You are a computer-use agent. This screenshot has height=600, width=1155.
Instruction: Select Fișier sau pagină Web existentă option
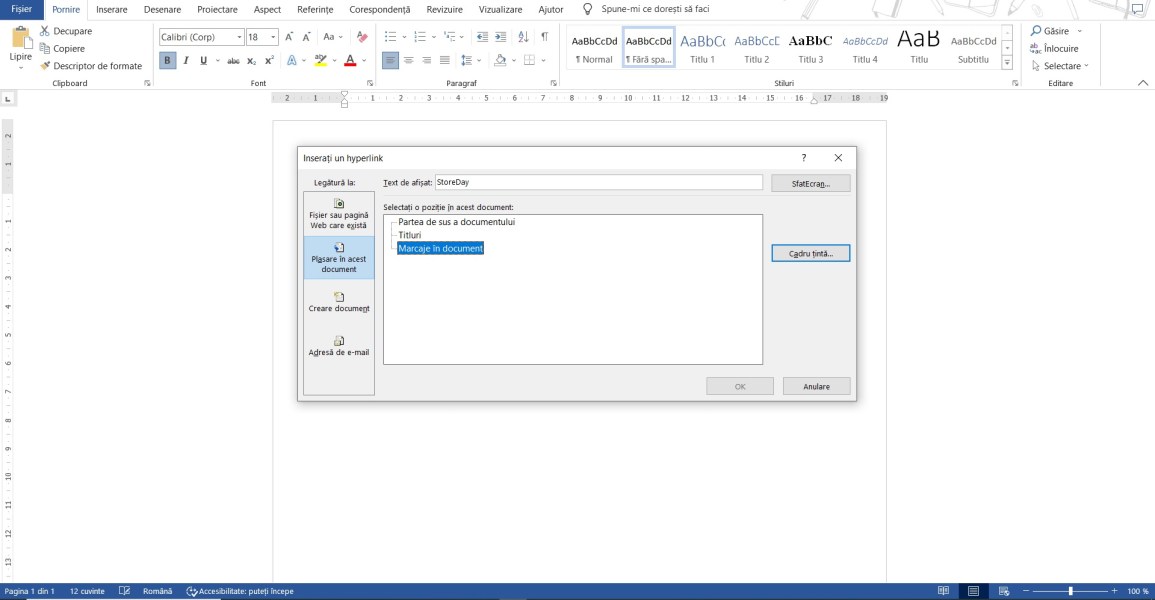click(x=339, y=214)
